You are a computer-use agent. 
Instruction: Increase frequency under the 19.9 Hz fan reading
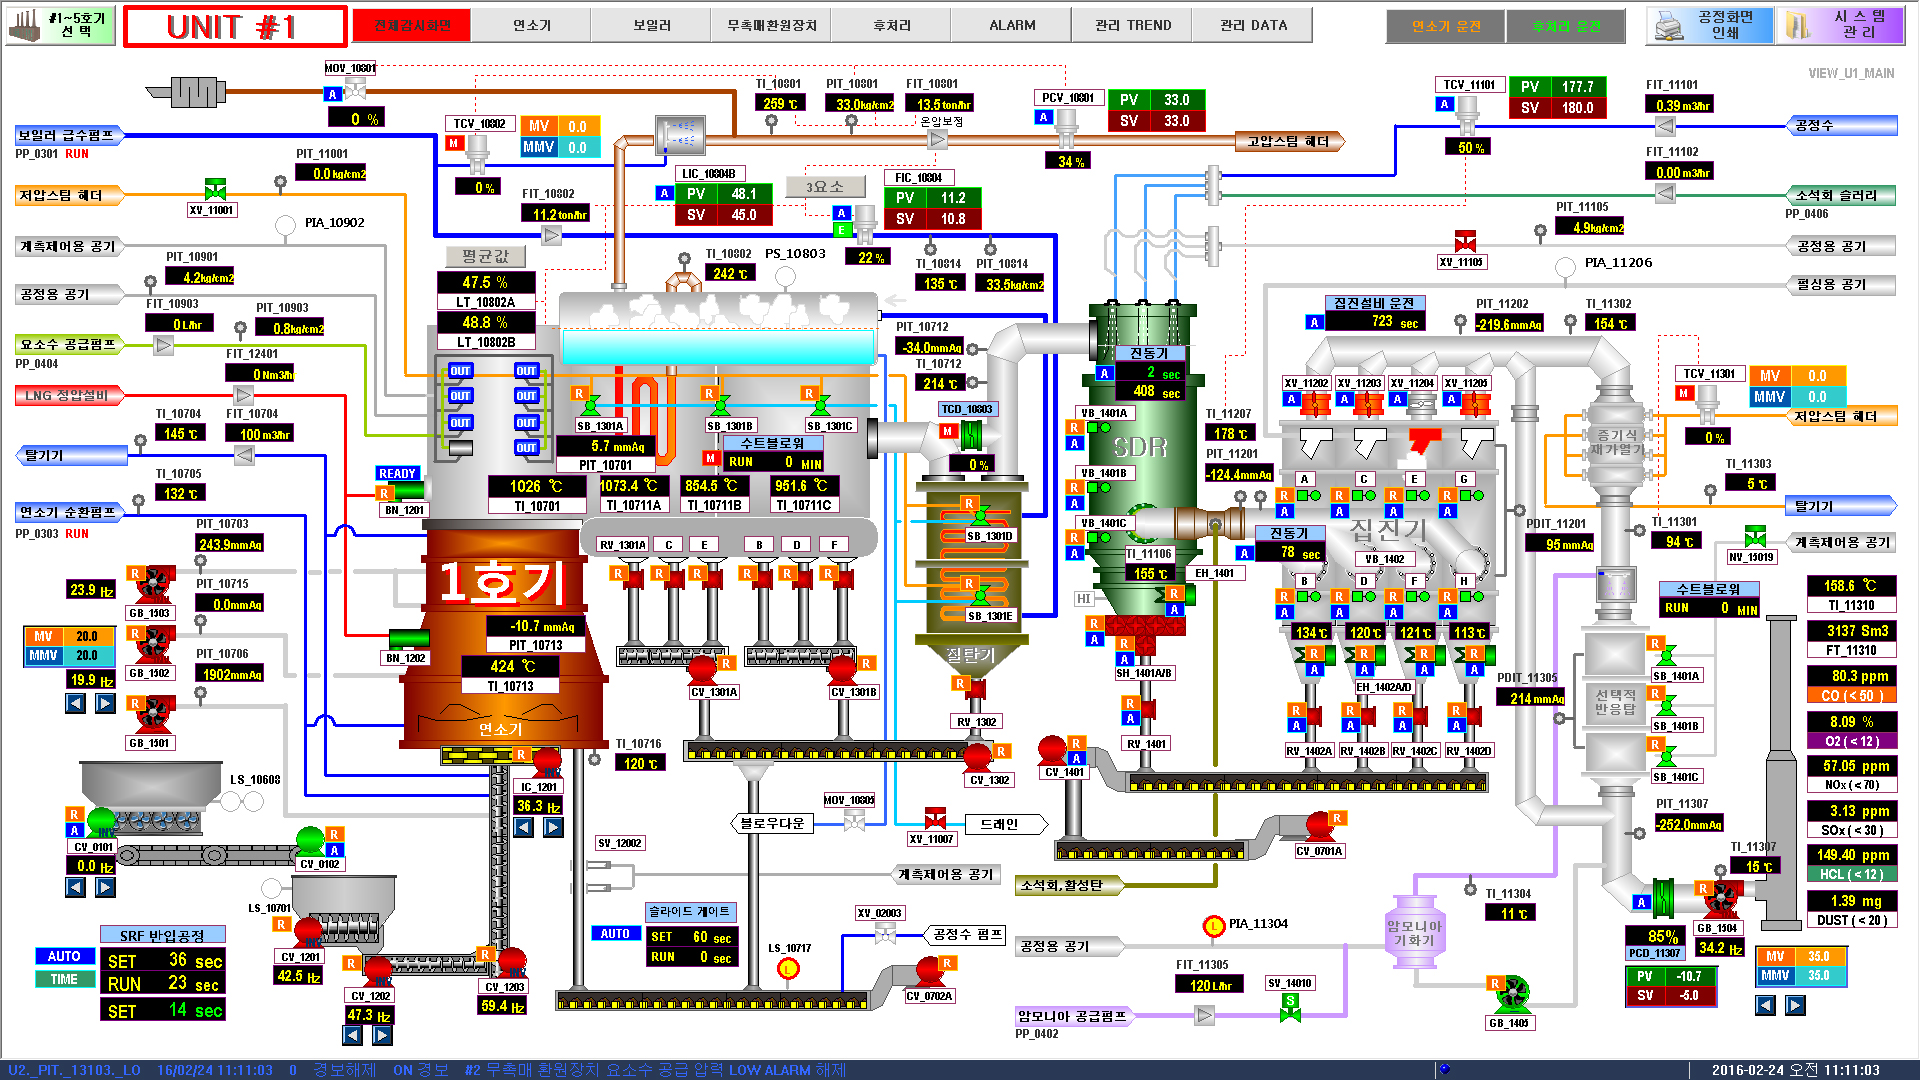(105, 703)
